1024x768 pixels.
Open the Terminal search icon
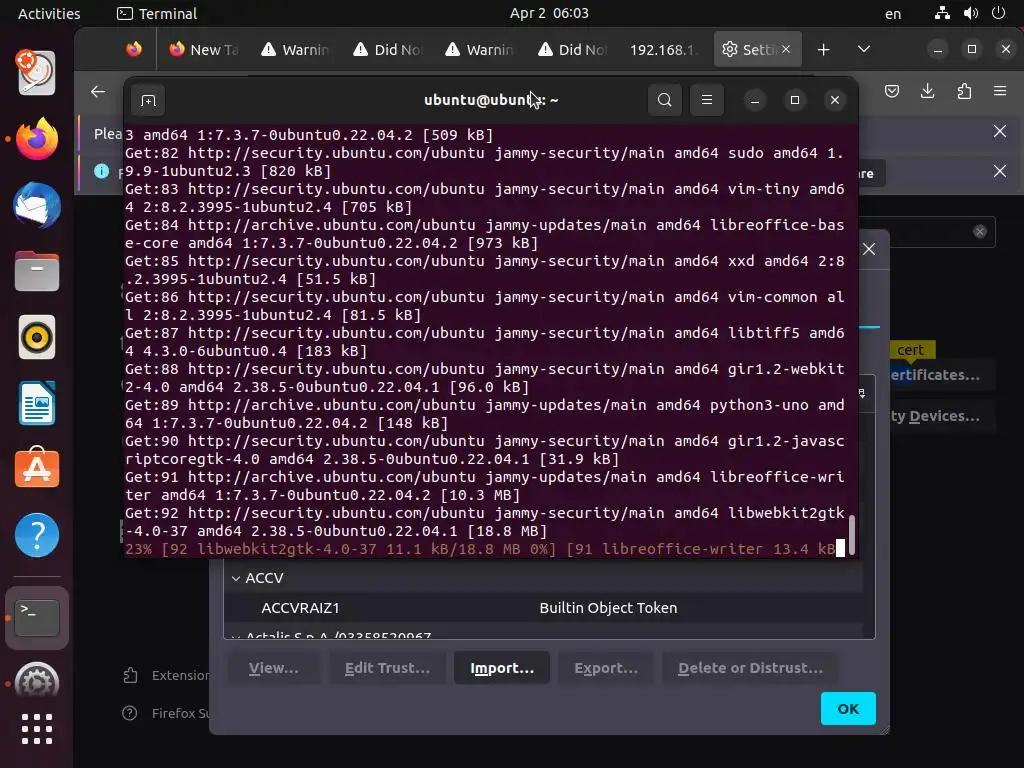pos(664,100)
